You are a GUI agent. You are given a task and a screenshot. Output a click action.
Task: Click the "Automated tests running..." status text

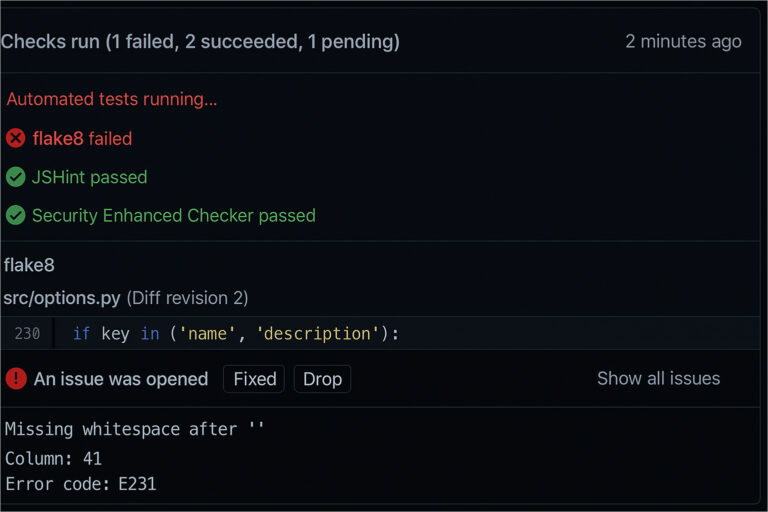coord(111,99)
